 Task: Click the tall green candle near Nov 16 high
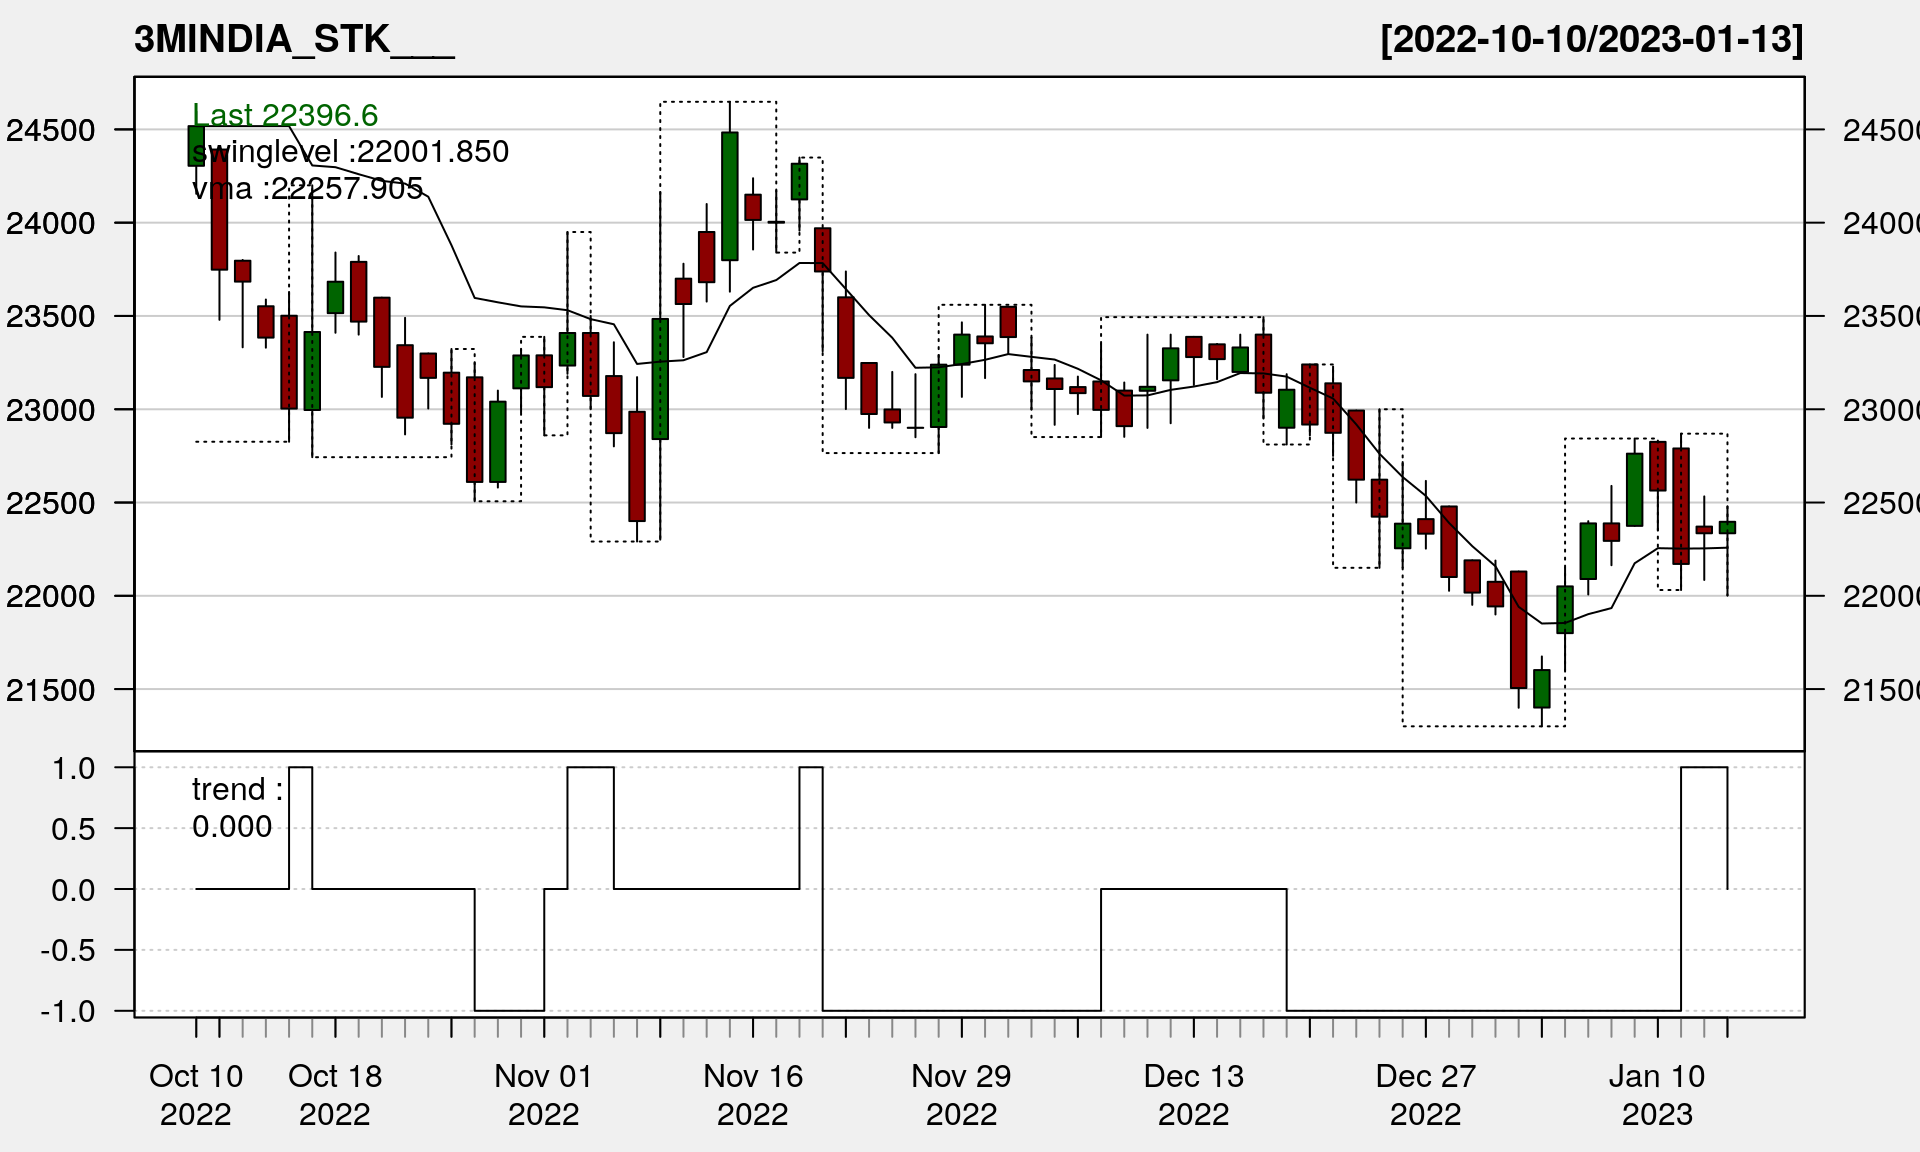(730, 196)
